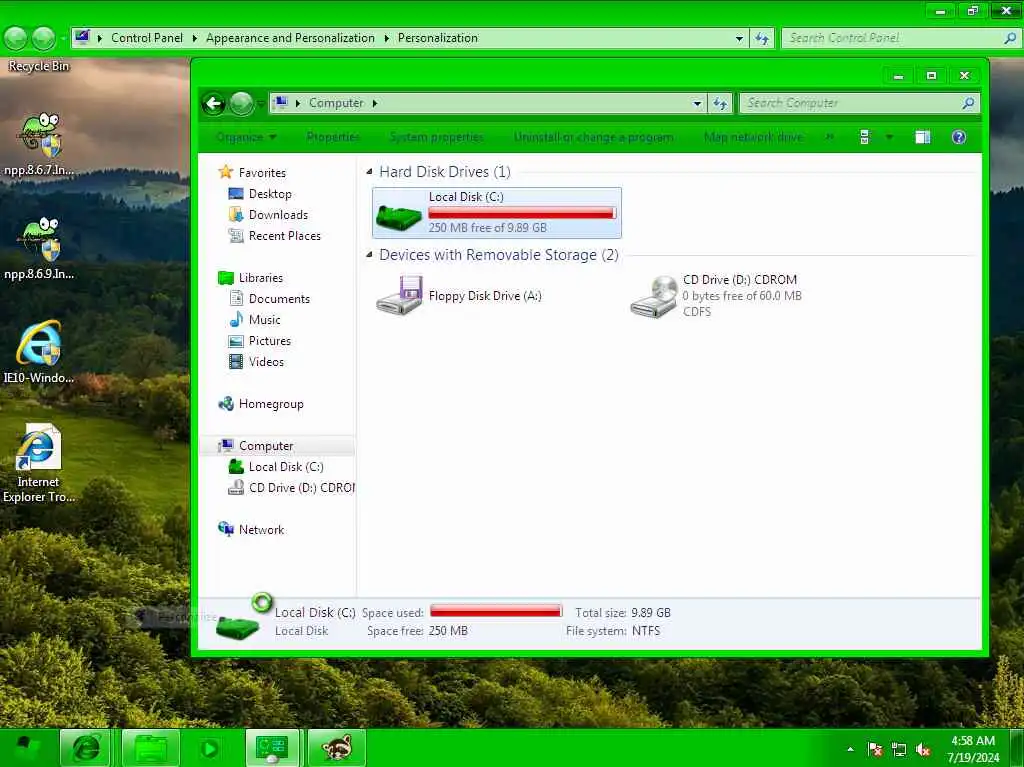Collapse the Hard Disk Drives group

point(369,172)
